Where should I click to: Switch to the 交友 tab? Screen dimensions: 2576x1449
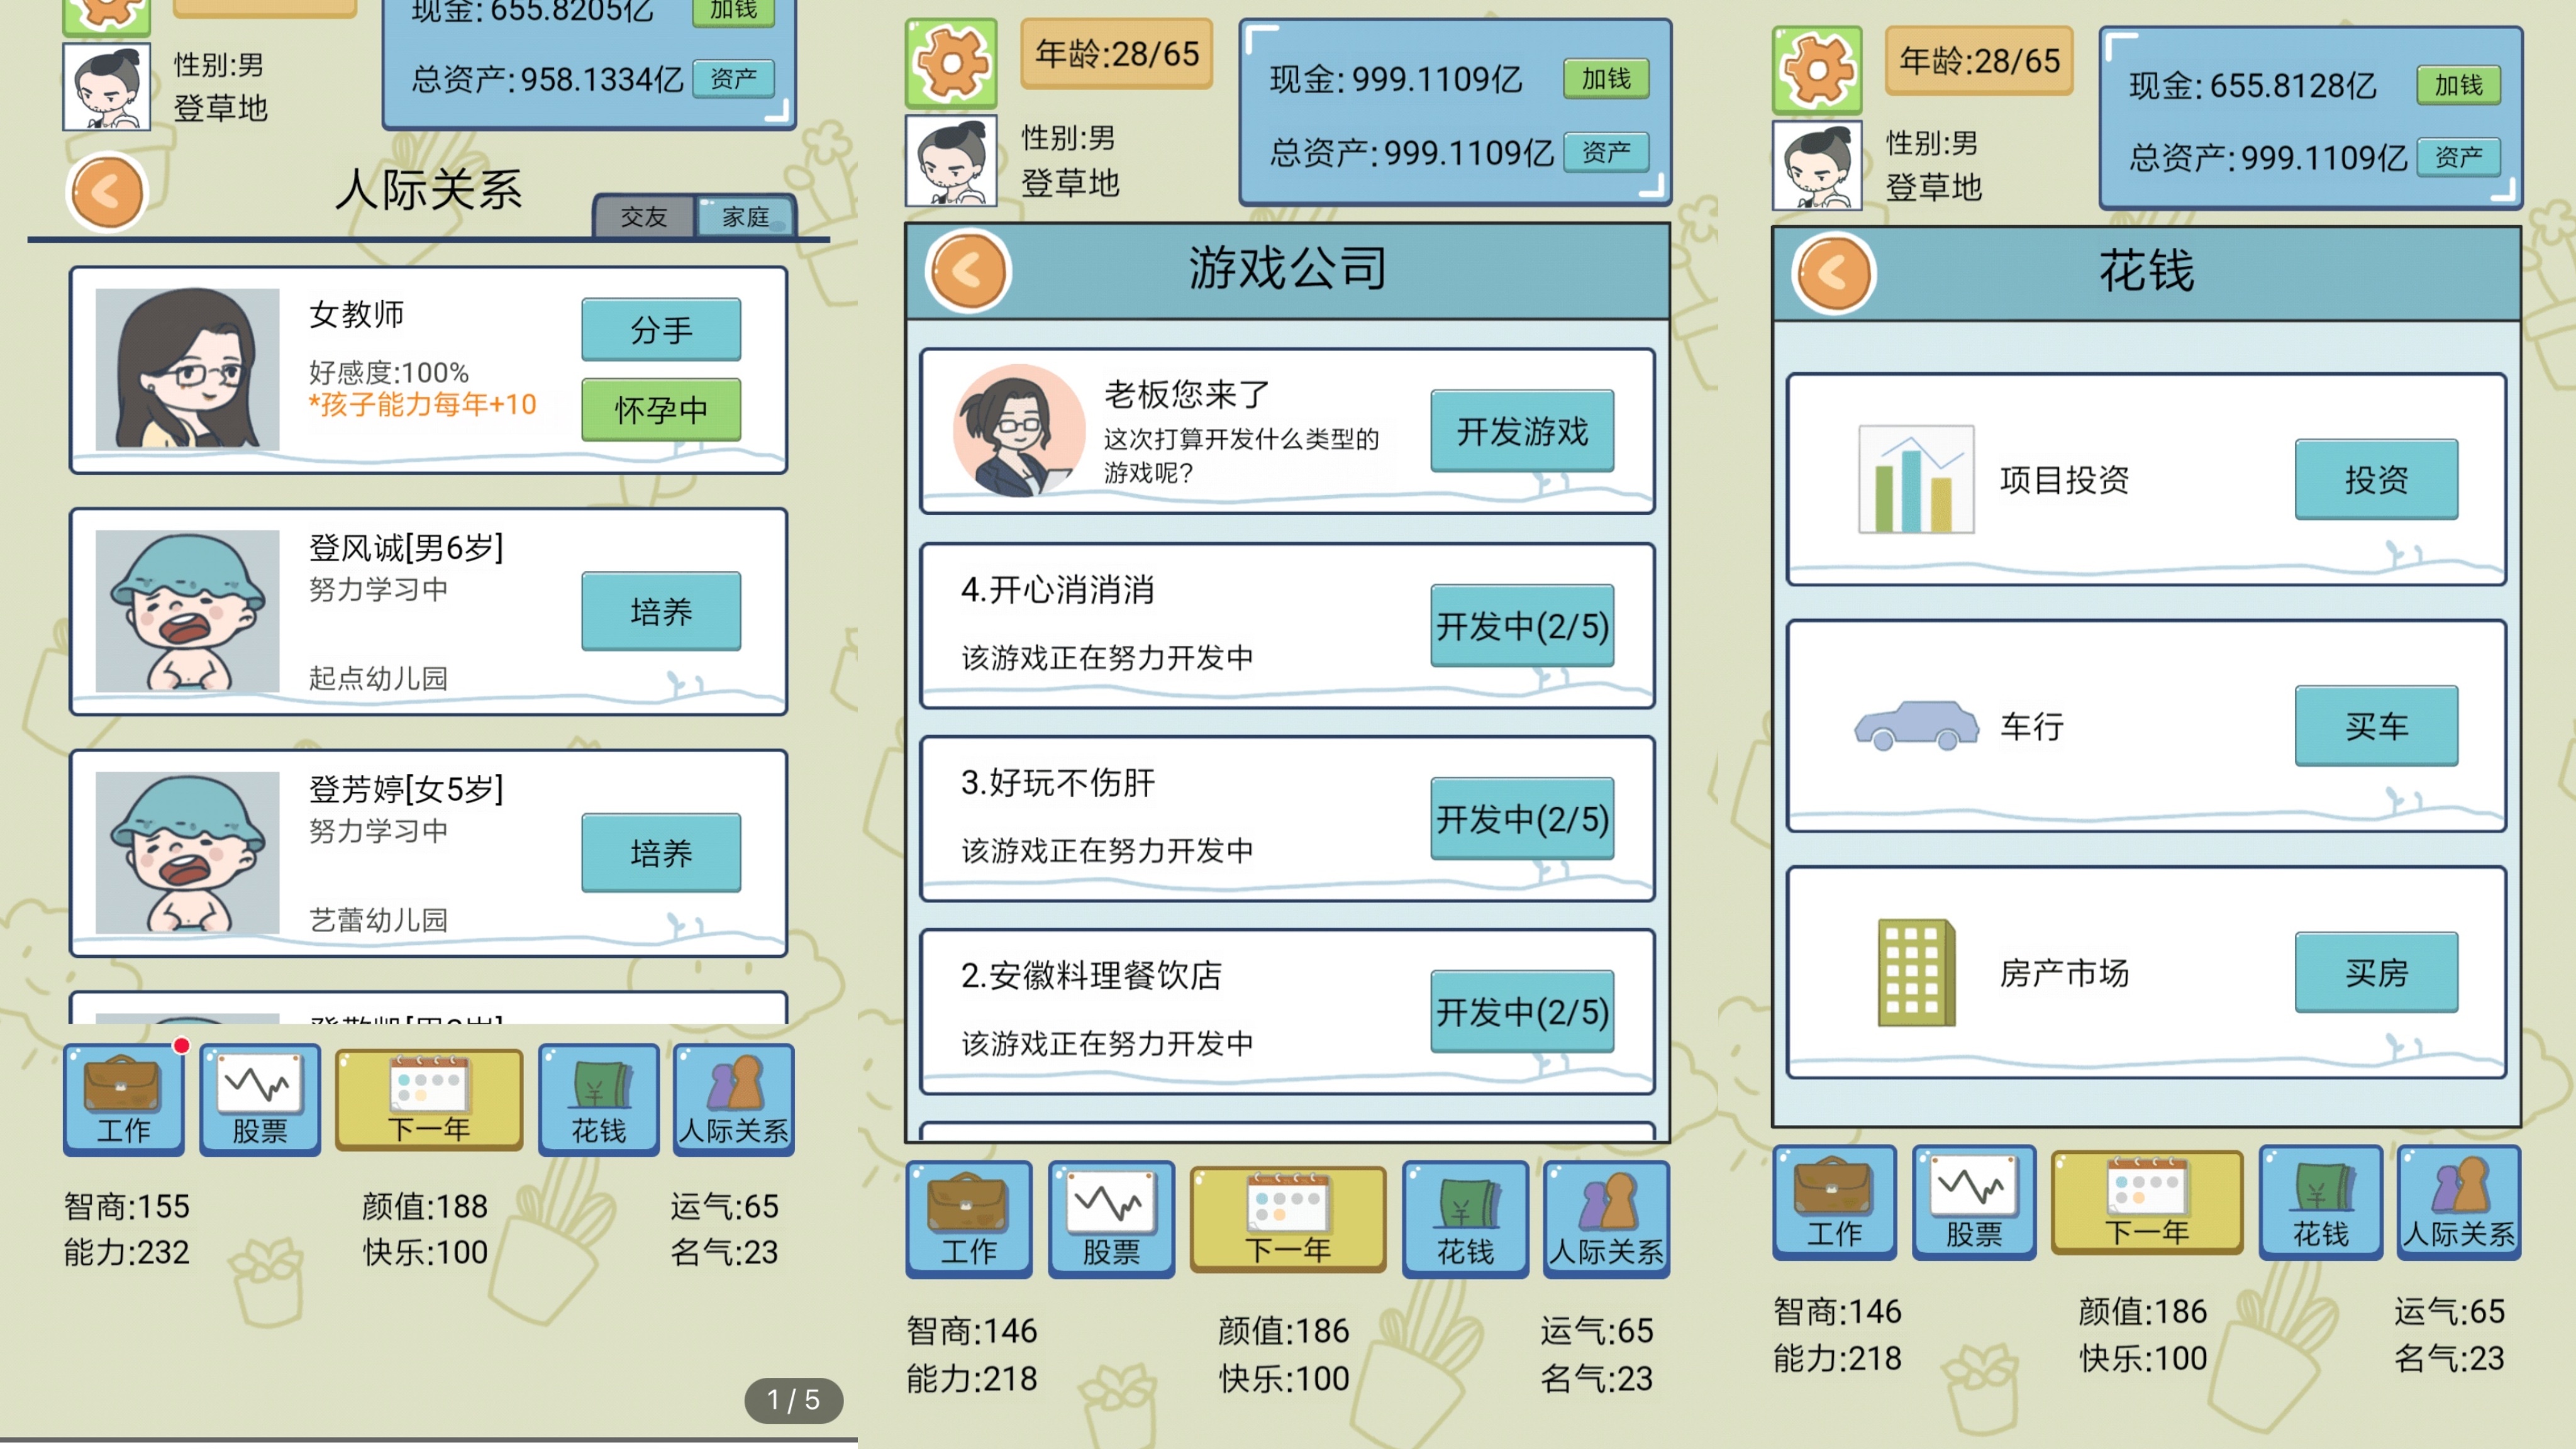coord(643,217)
